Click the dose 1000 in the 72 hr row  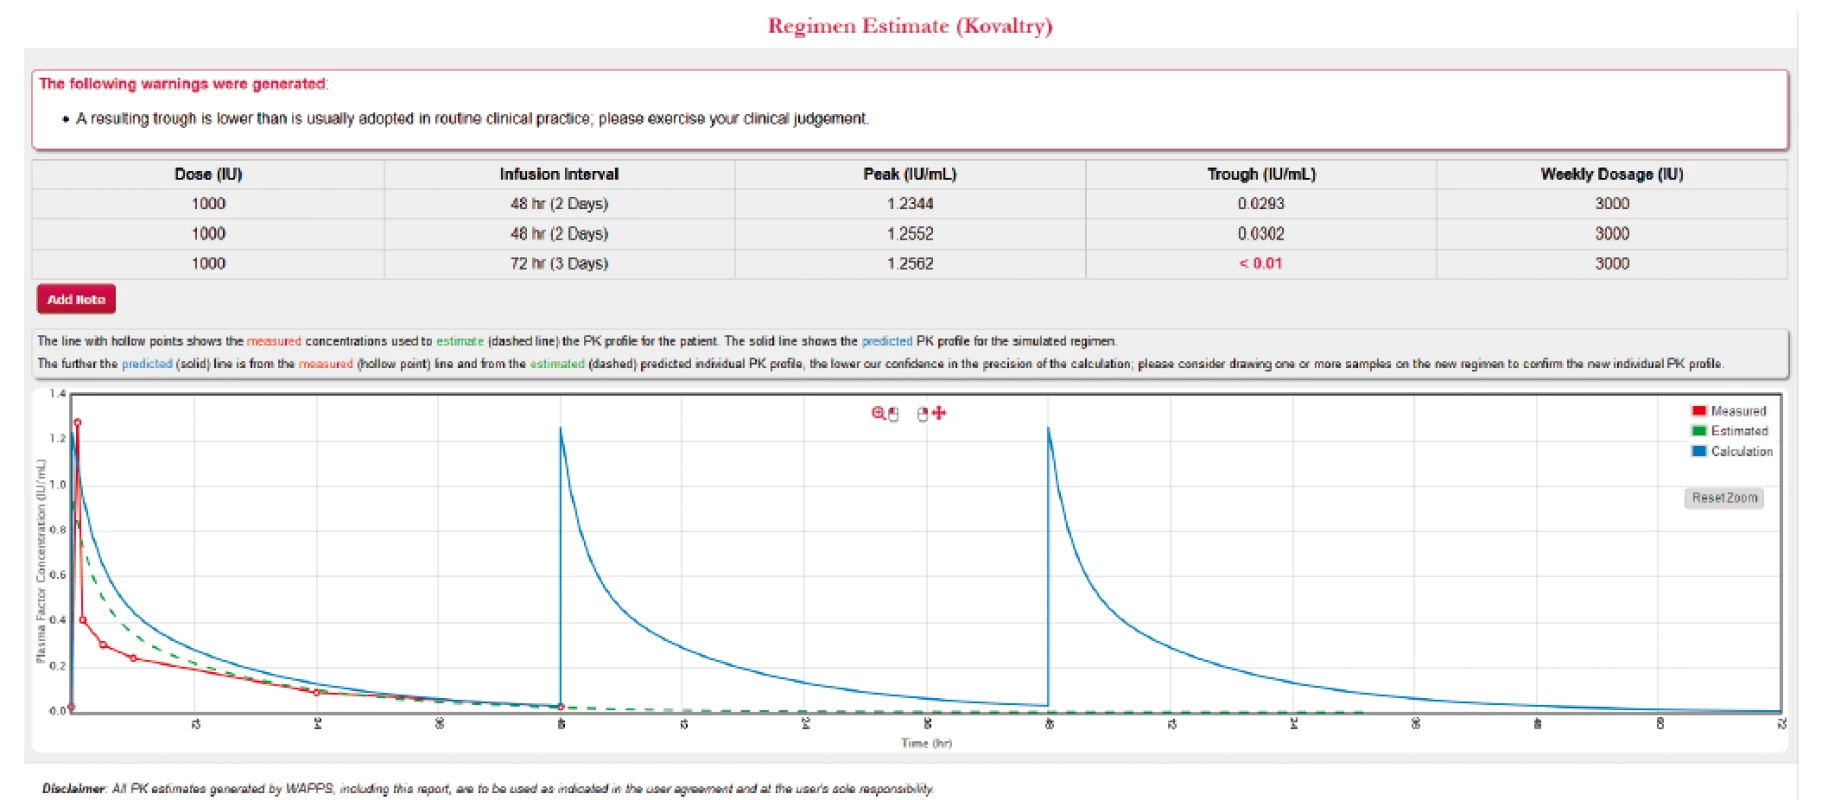[x=208, y=264]
